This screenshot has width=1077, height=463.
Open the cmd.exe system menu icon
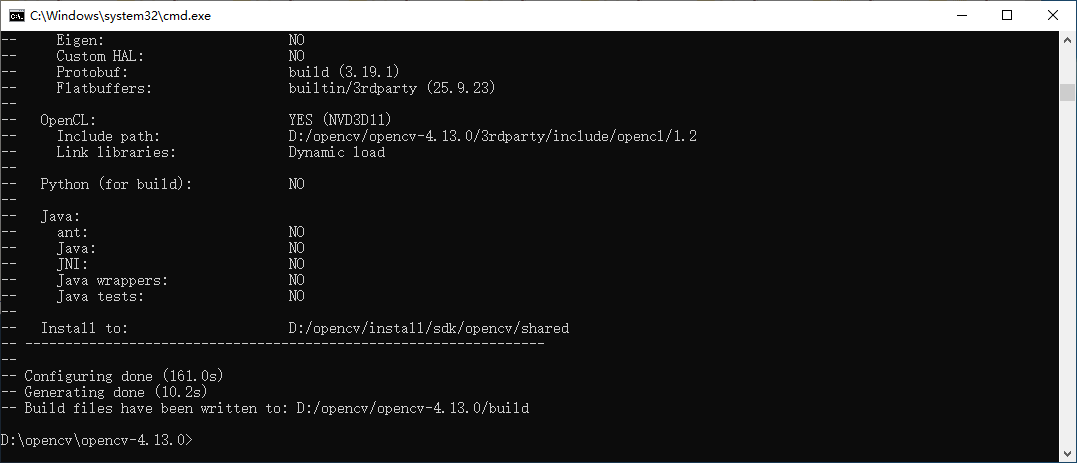17,16
